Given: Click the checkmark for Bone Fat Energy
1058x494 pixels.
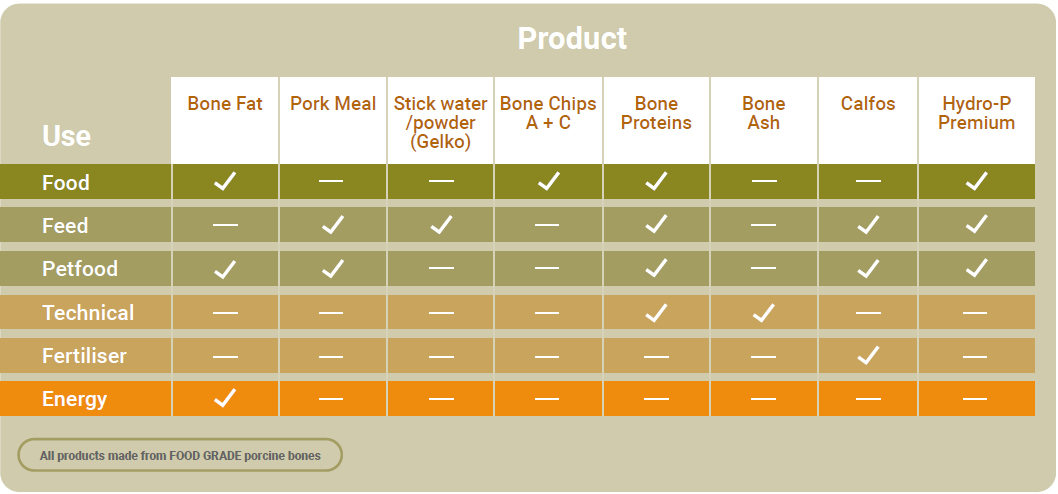Looking at the screenshot, I should coord(225,398).
